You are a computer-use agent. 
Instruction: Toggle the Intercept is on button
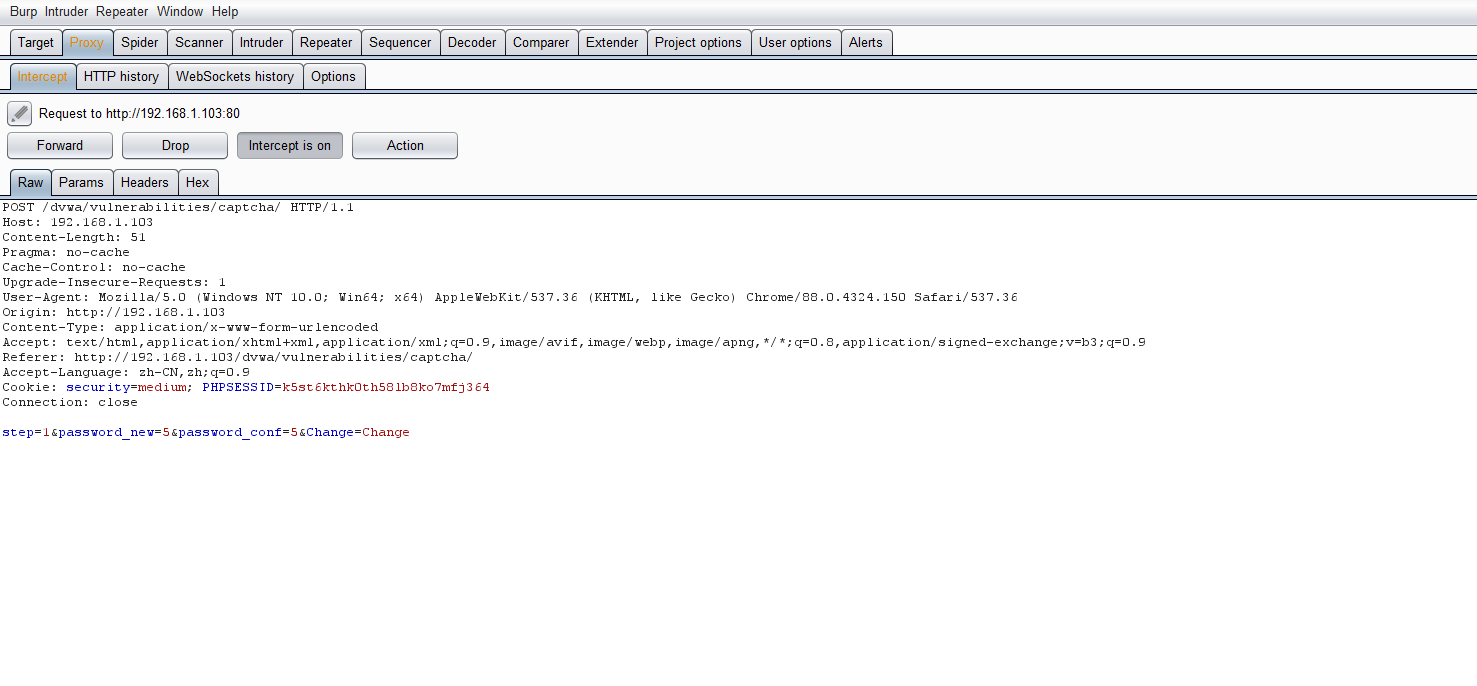coord(290,145)
